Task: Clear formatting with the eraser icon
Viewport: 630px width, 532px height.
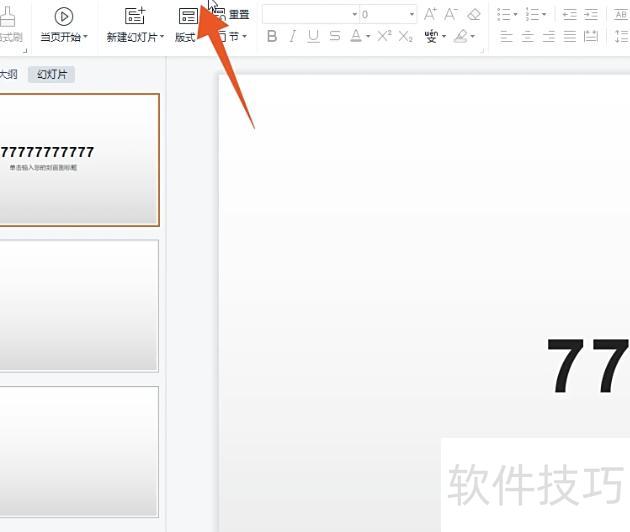Action: [474, 14]
